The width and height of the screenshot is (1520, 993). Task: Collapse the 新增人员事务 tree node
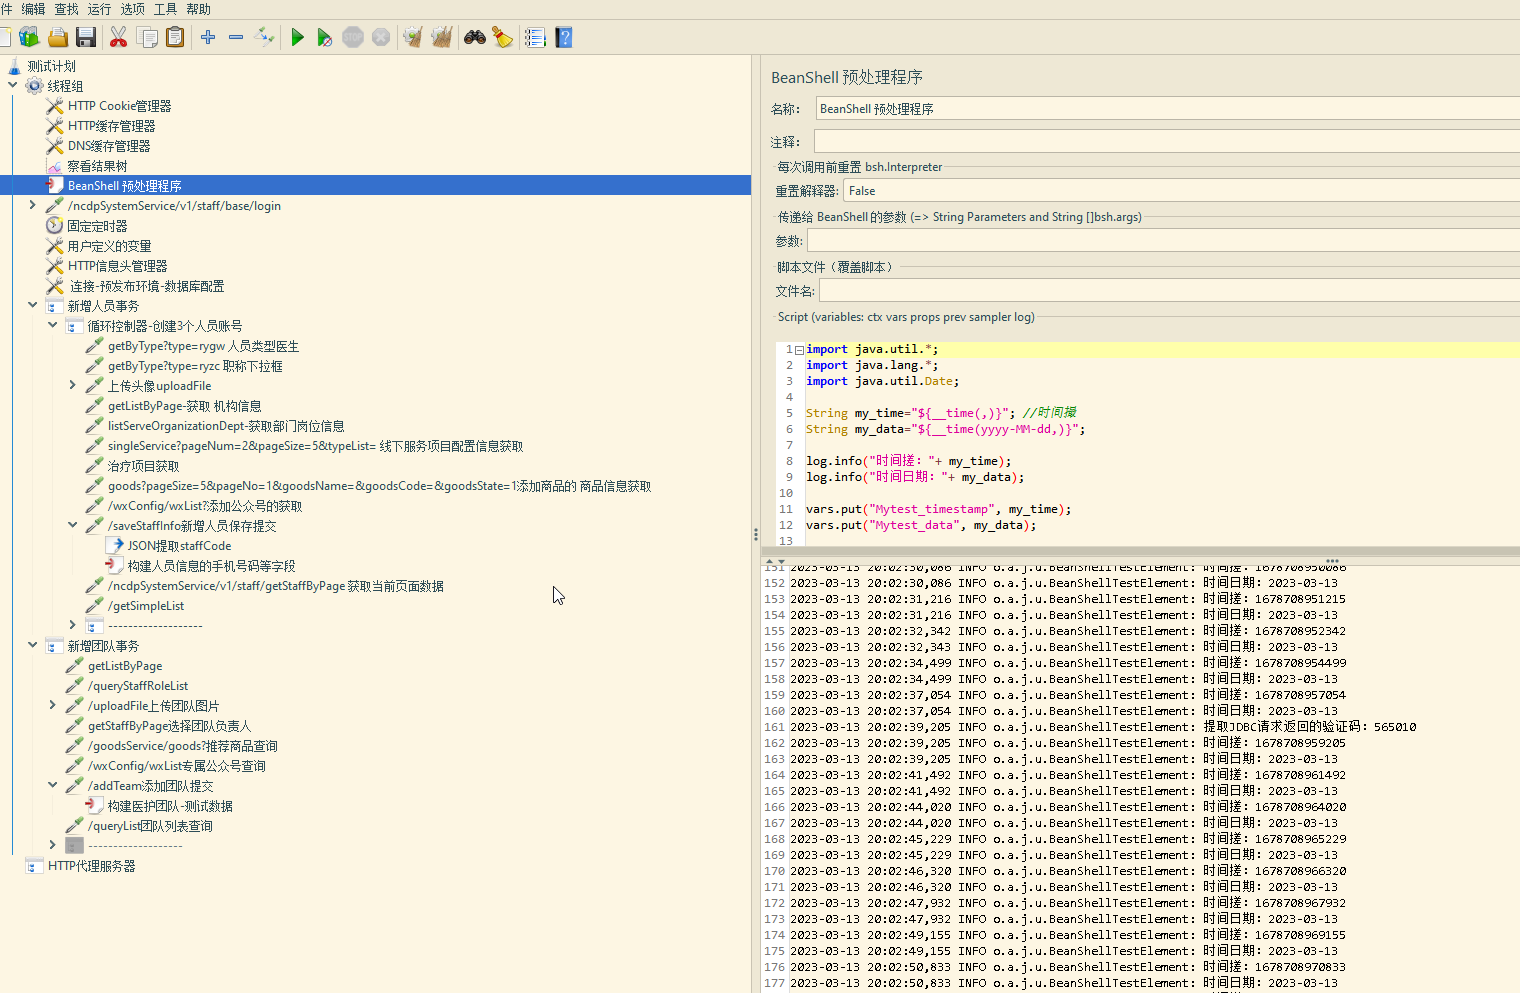(x=33, y=305)
